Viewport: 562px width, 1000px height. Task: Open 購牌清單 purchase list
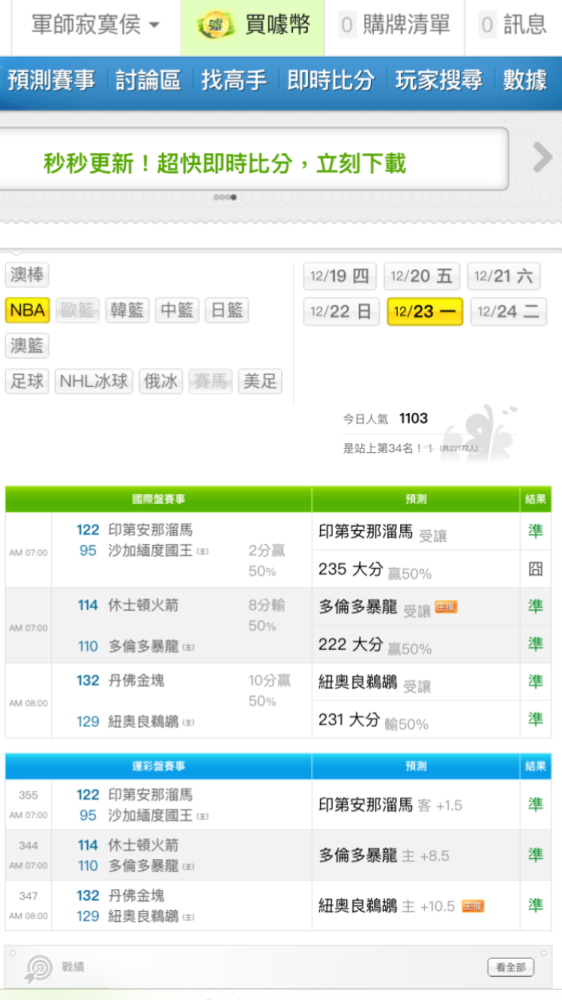(395, 26)
